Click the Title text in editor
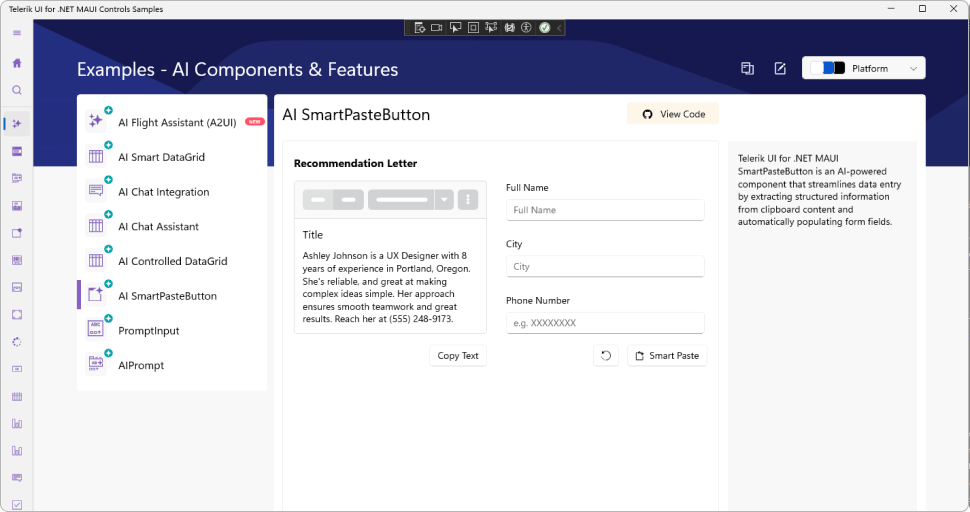Screen dimensions: 970x512 [312, 234]
